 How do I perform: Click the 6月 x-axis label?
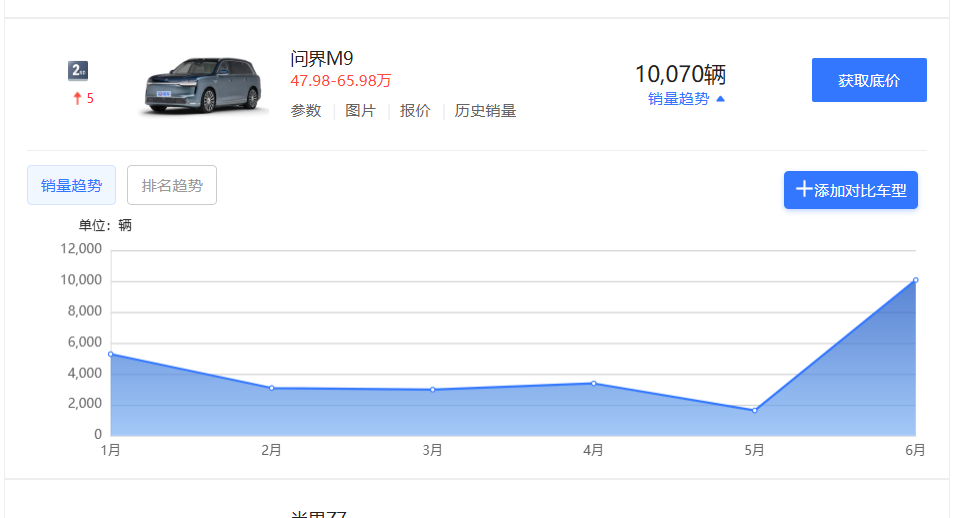point(915,450)
